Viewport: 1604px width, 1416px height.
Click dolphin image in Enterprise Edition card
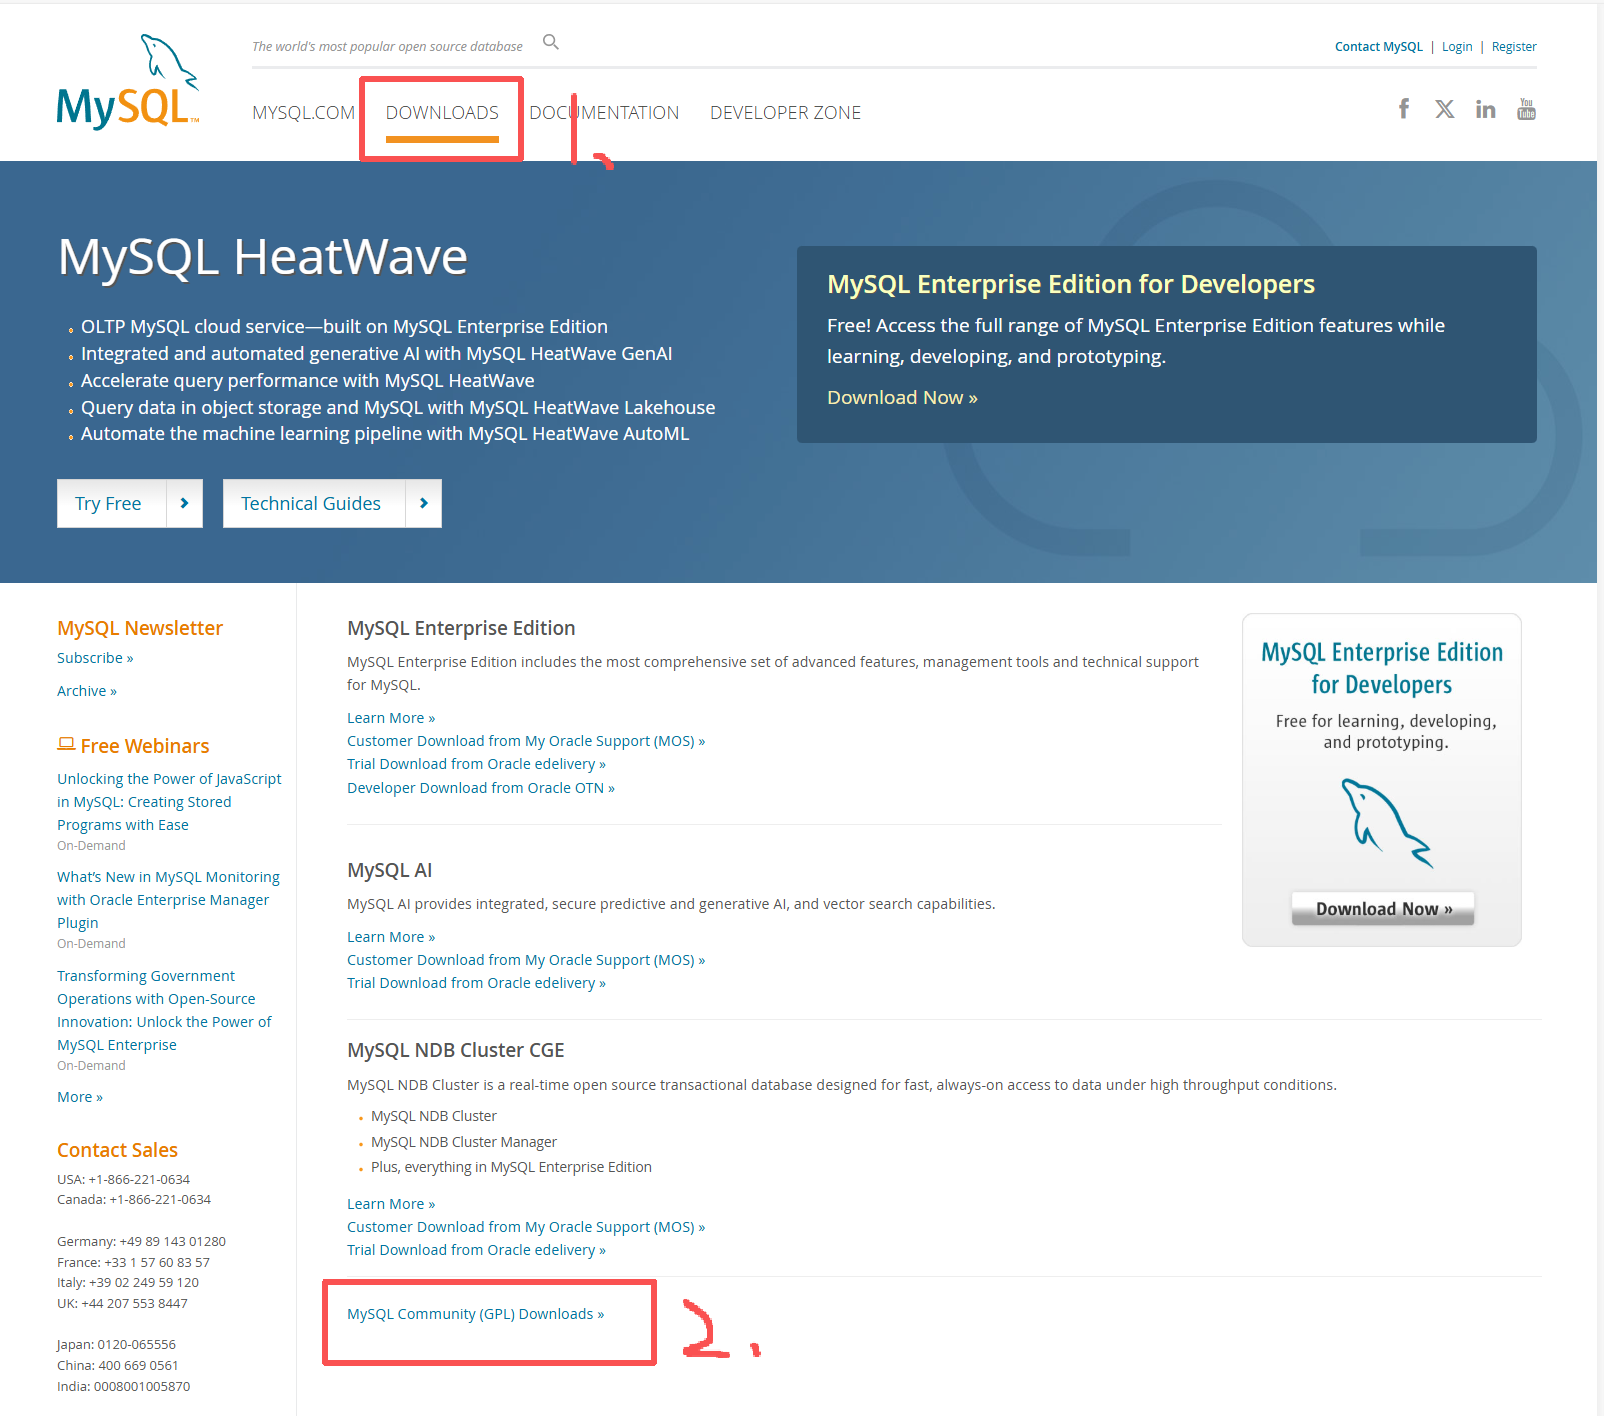[x=1386, y=823]
